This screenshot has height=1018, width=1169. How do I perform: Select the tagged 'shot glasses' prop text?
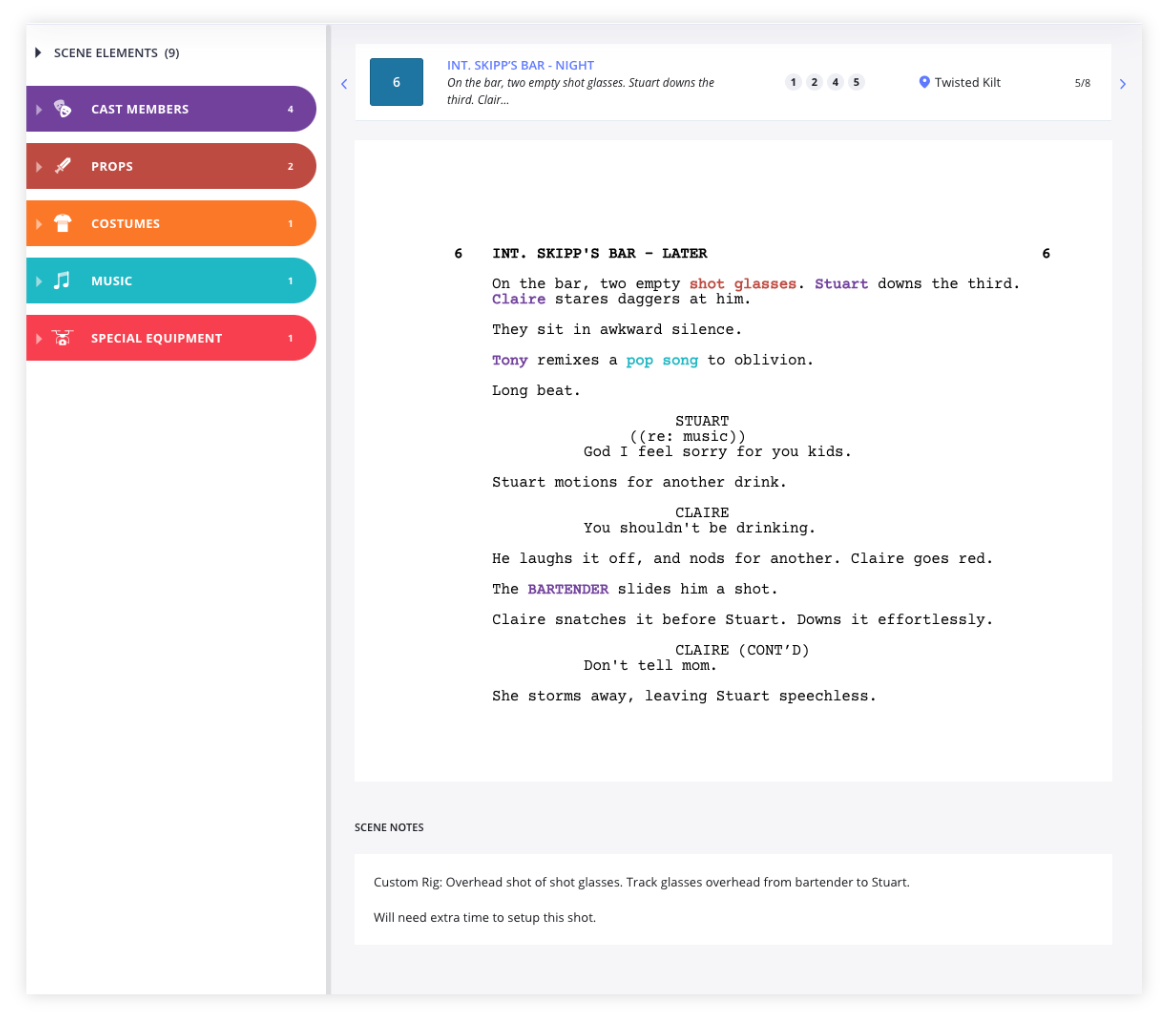coord(742,284)
